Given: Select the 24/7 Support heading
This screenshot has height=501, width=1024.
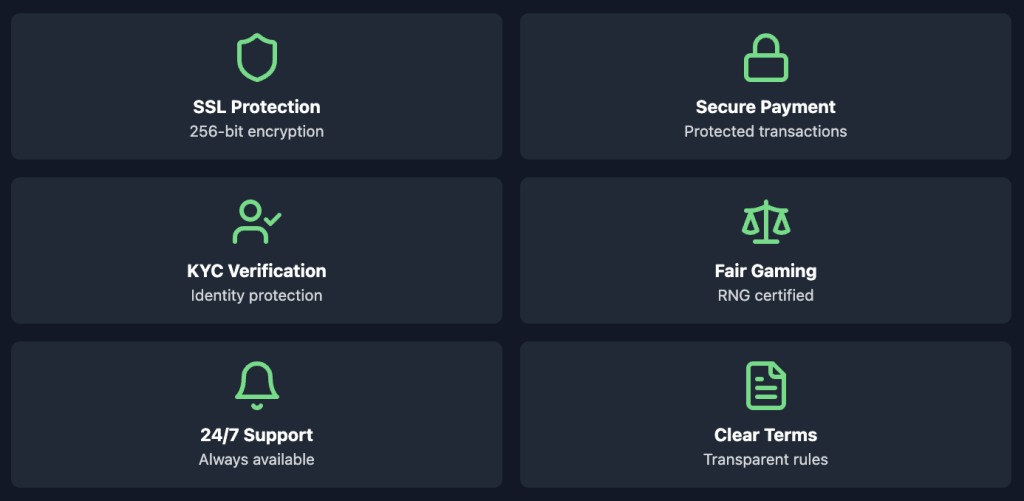Looking at the screenshot, I should [x=257, y=434].
